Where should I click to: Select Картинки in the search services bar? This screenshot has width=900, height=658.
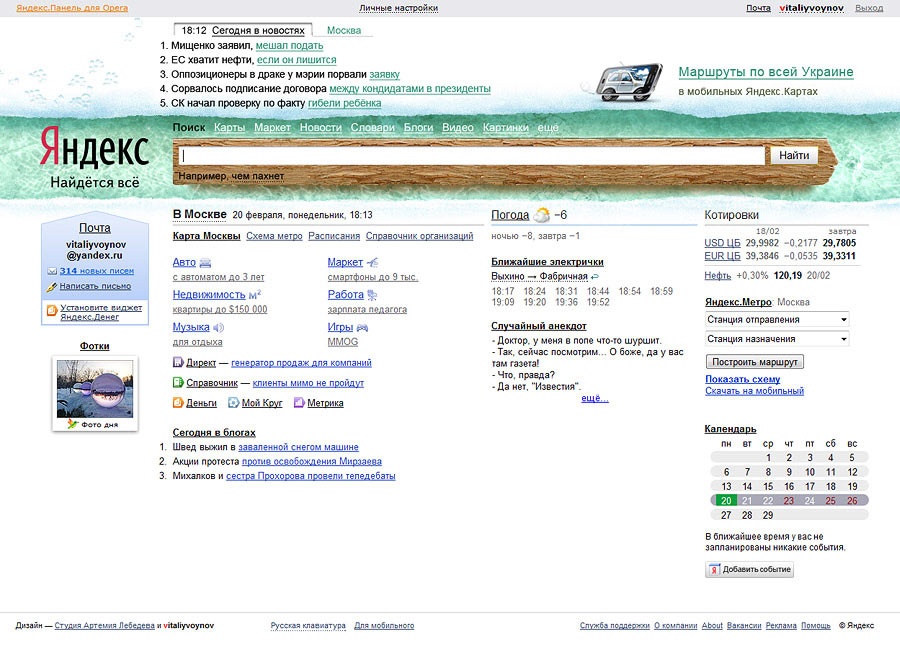point(505,128)
